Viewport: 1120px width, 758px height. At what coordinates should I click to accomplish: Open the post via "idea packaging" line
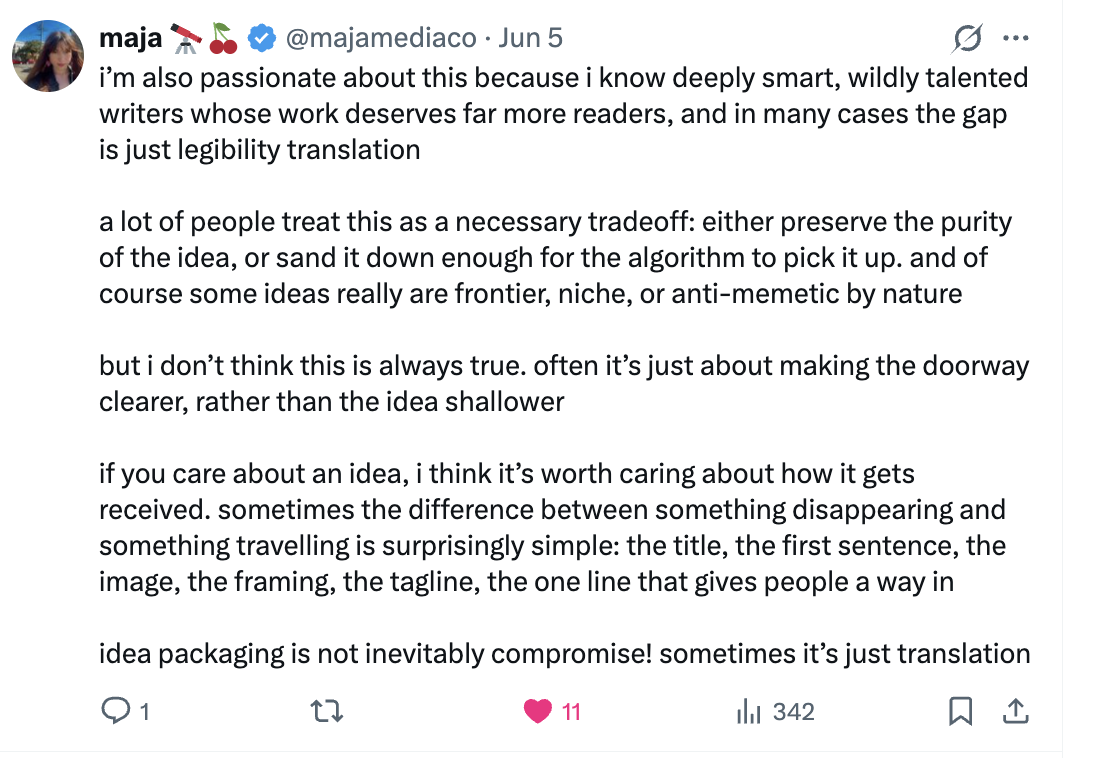tap(564, 654)
